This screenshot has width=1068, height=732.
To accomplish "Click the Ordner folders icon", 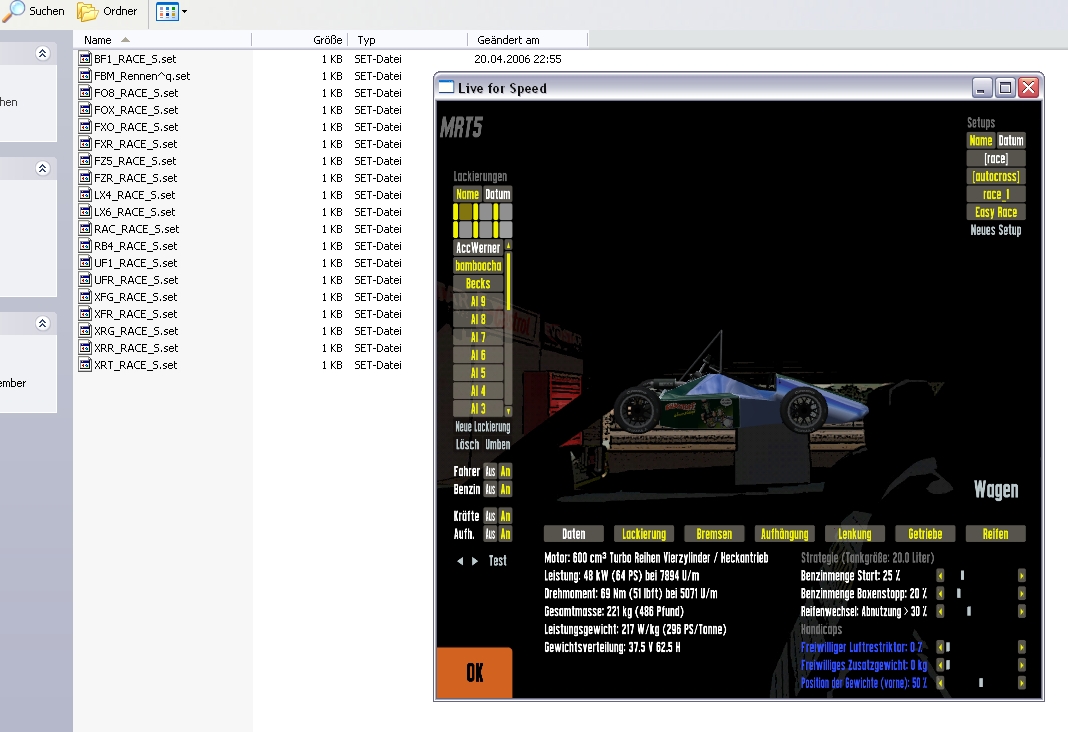I will pyautogui.click(x=87, y=12).
